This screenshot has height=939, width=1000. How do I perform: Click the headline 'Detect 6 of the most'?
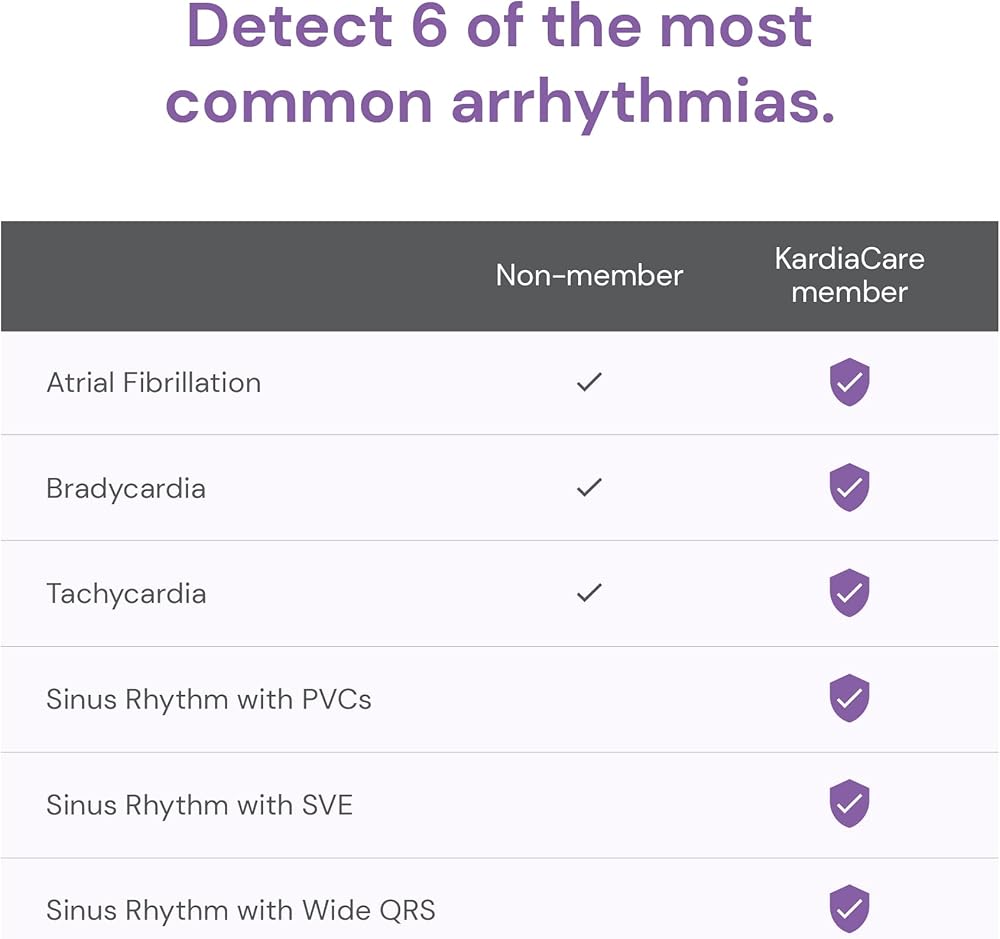[x=499, y=26]
